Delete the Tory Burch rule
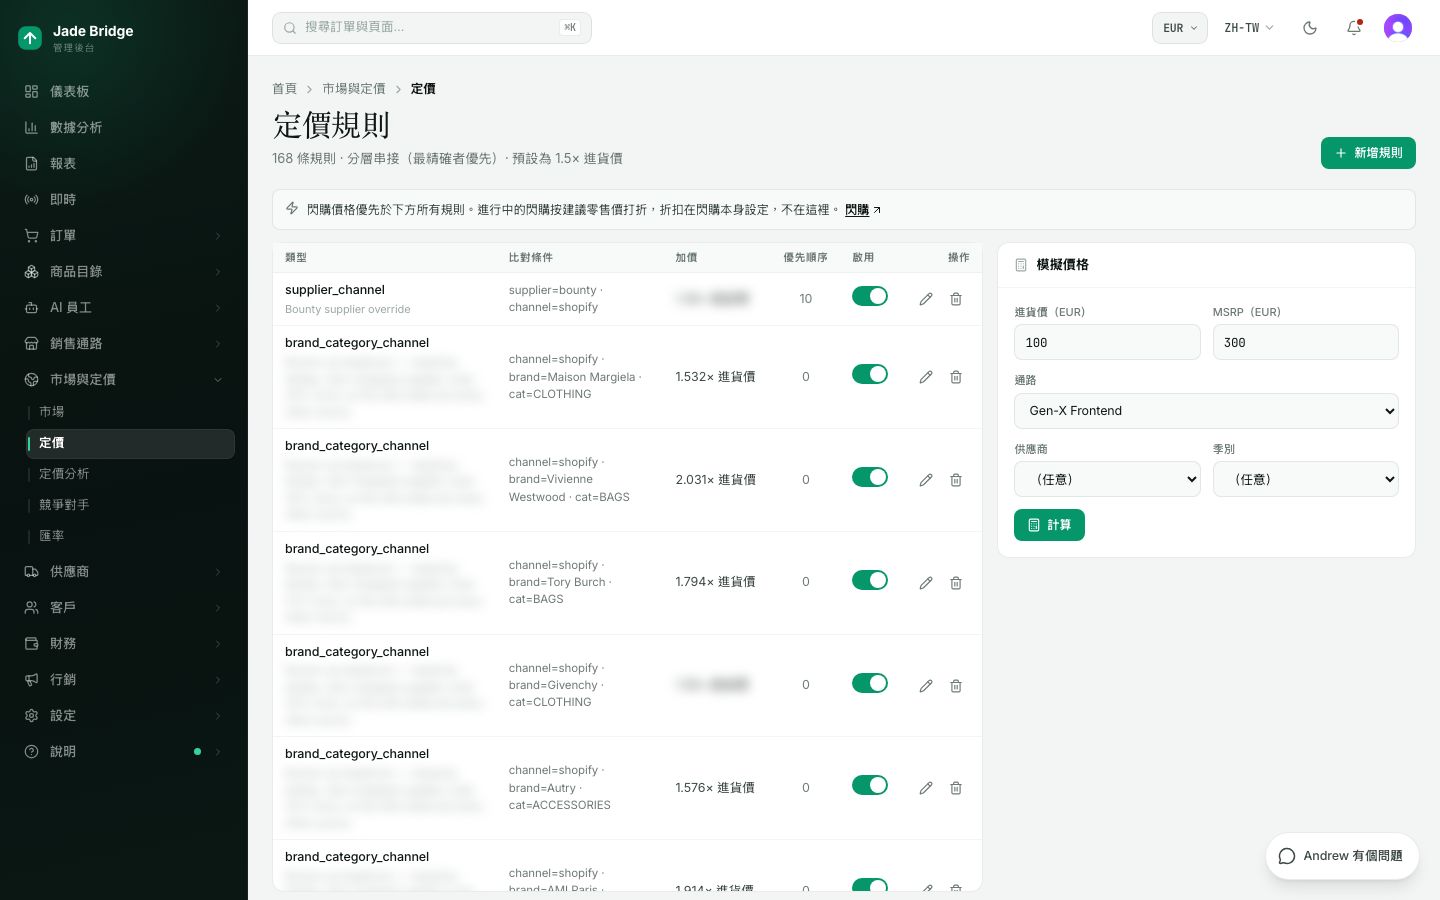Screen dimensions: 1440x900 tap(956, 583)
